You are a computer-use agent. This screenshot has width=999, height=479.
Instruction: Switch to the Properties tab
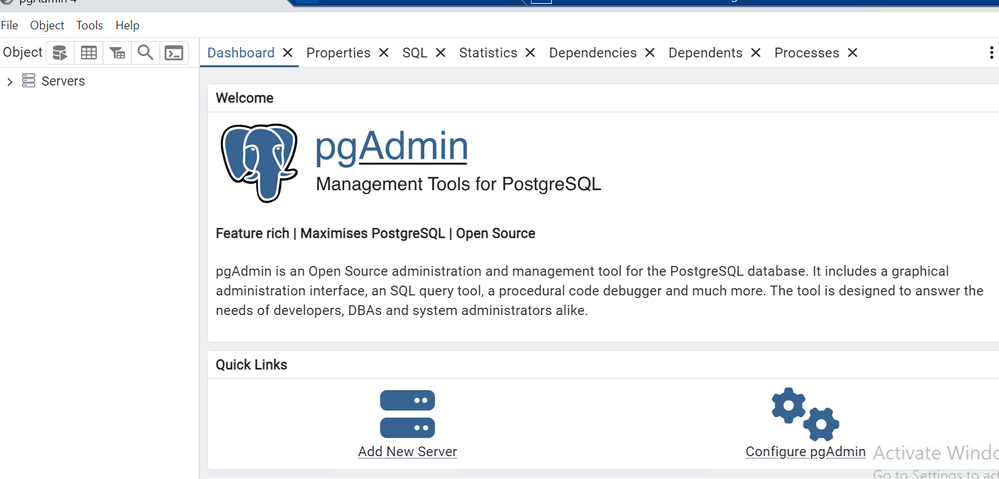338,53
